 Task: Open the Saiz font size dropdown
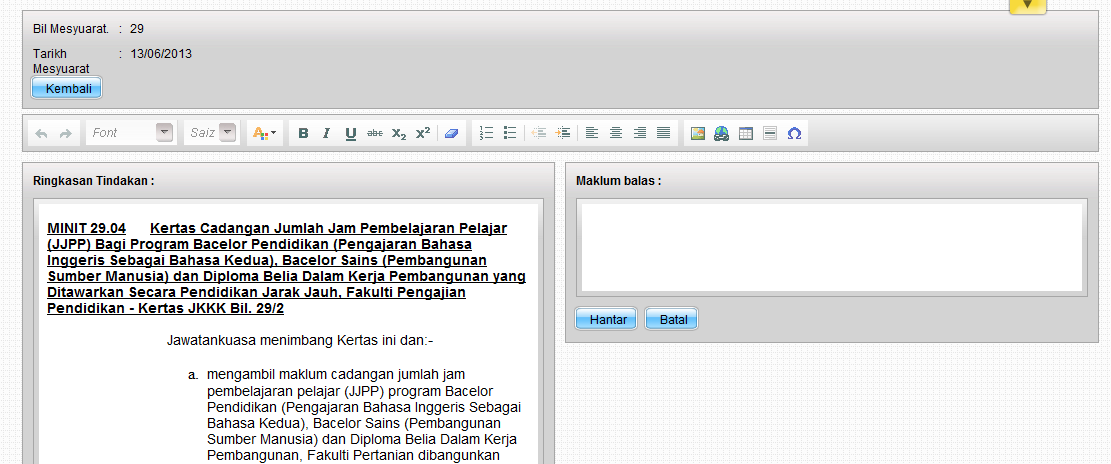tap(210, 132)
